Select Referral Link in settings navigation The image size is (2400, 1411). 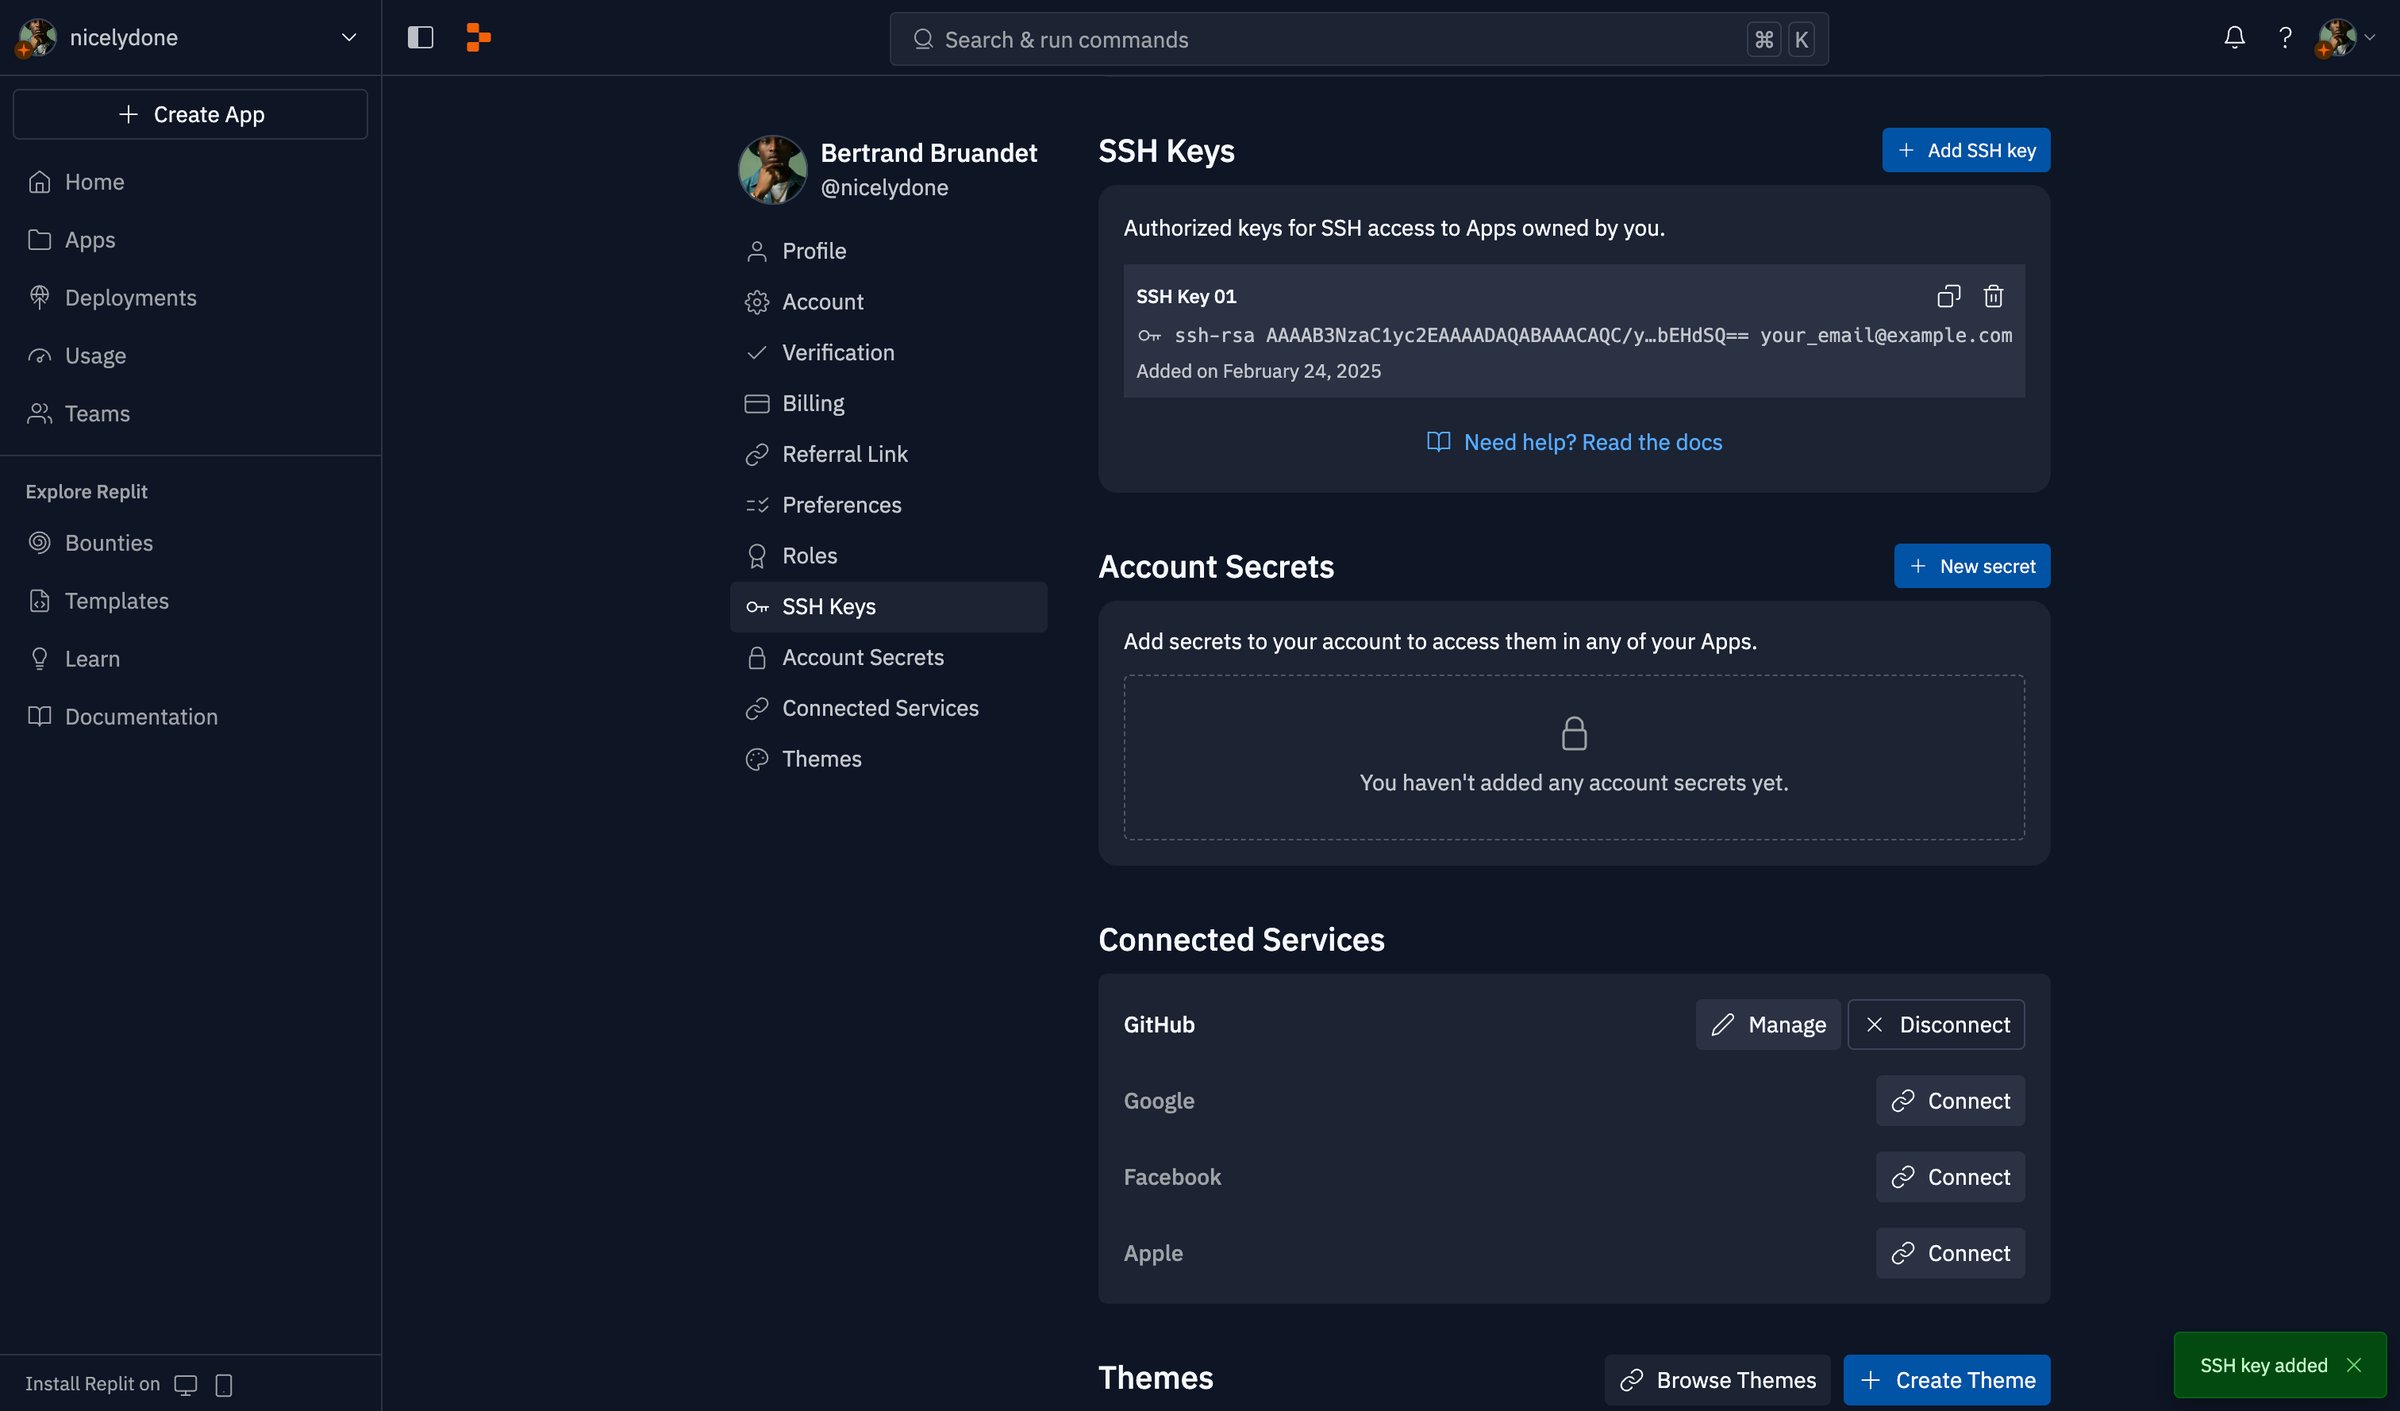point(888,454)
